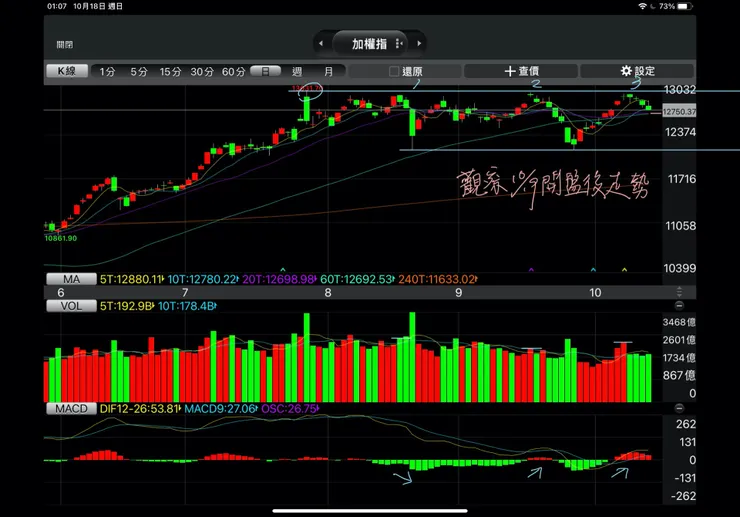This screenshot has width=740, height=517.
Task: Tap month 7 on the time axis
Action: tap(185, 293)
